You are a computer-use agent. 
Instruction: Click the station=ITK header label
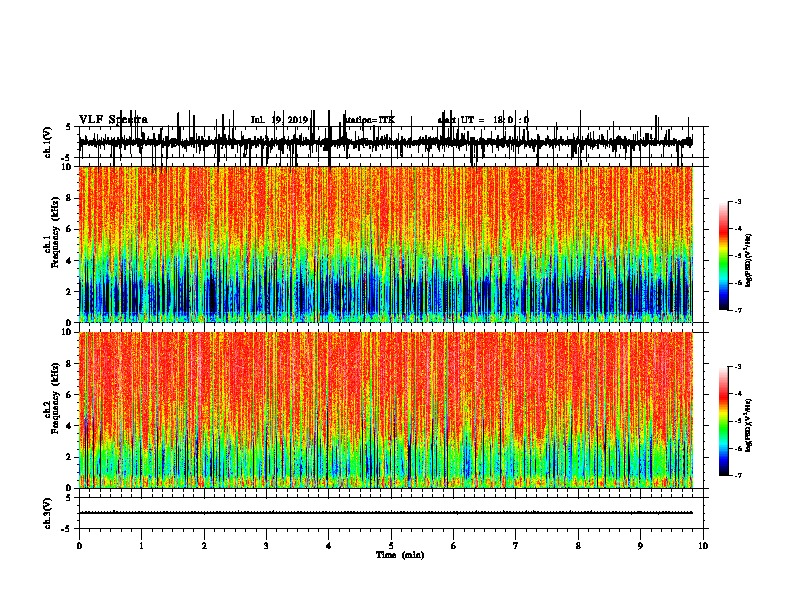(x=369, y=120)
